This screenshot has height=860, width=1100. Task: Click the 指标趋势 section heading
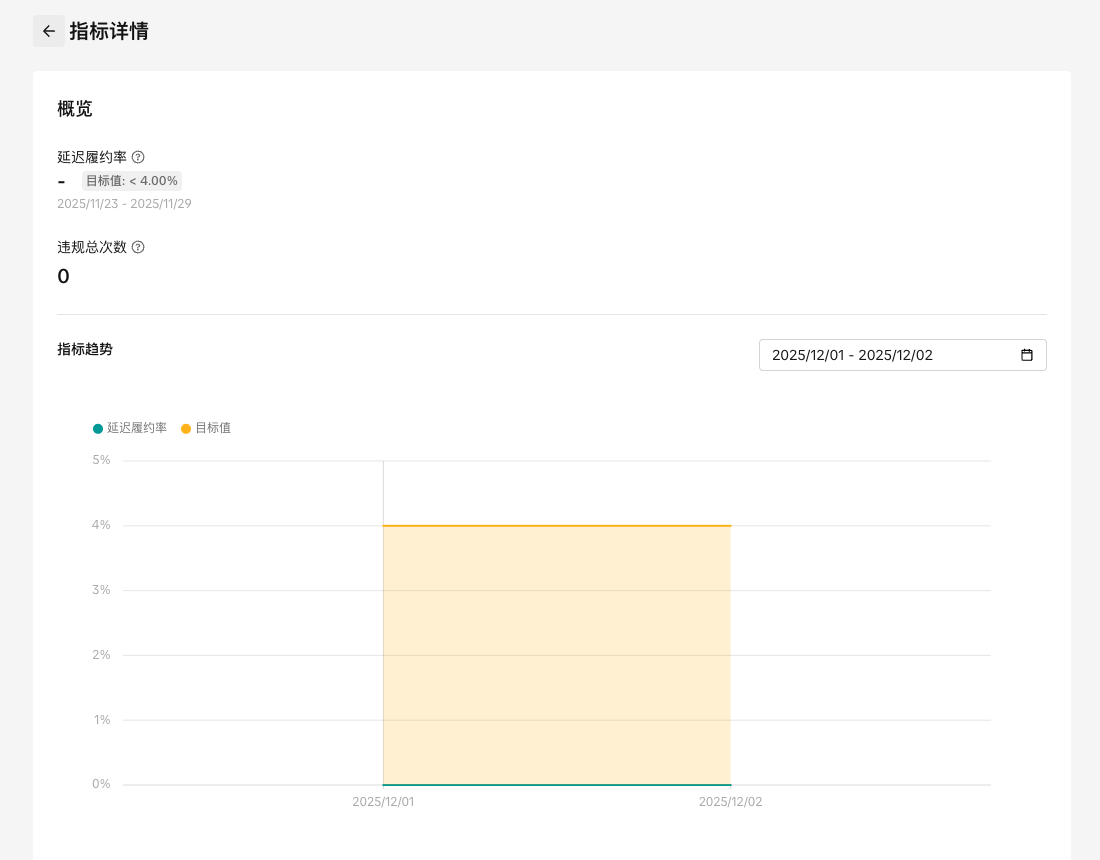coord(85,349)
